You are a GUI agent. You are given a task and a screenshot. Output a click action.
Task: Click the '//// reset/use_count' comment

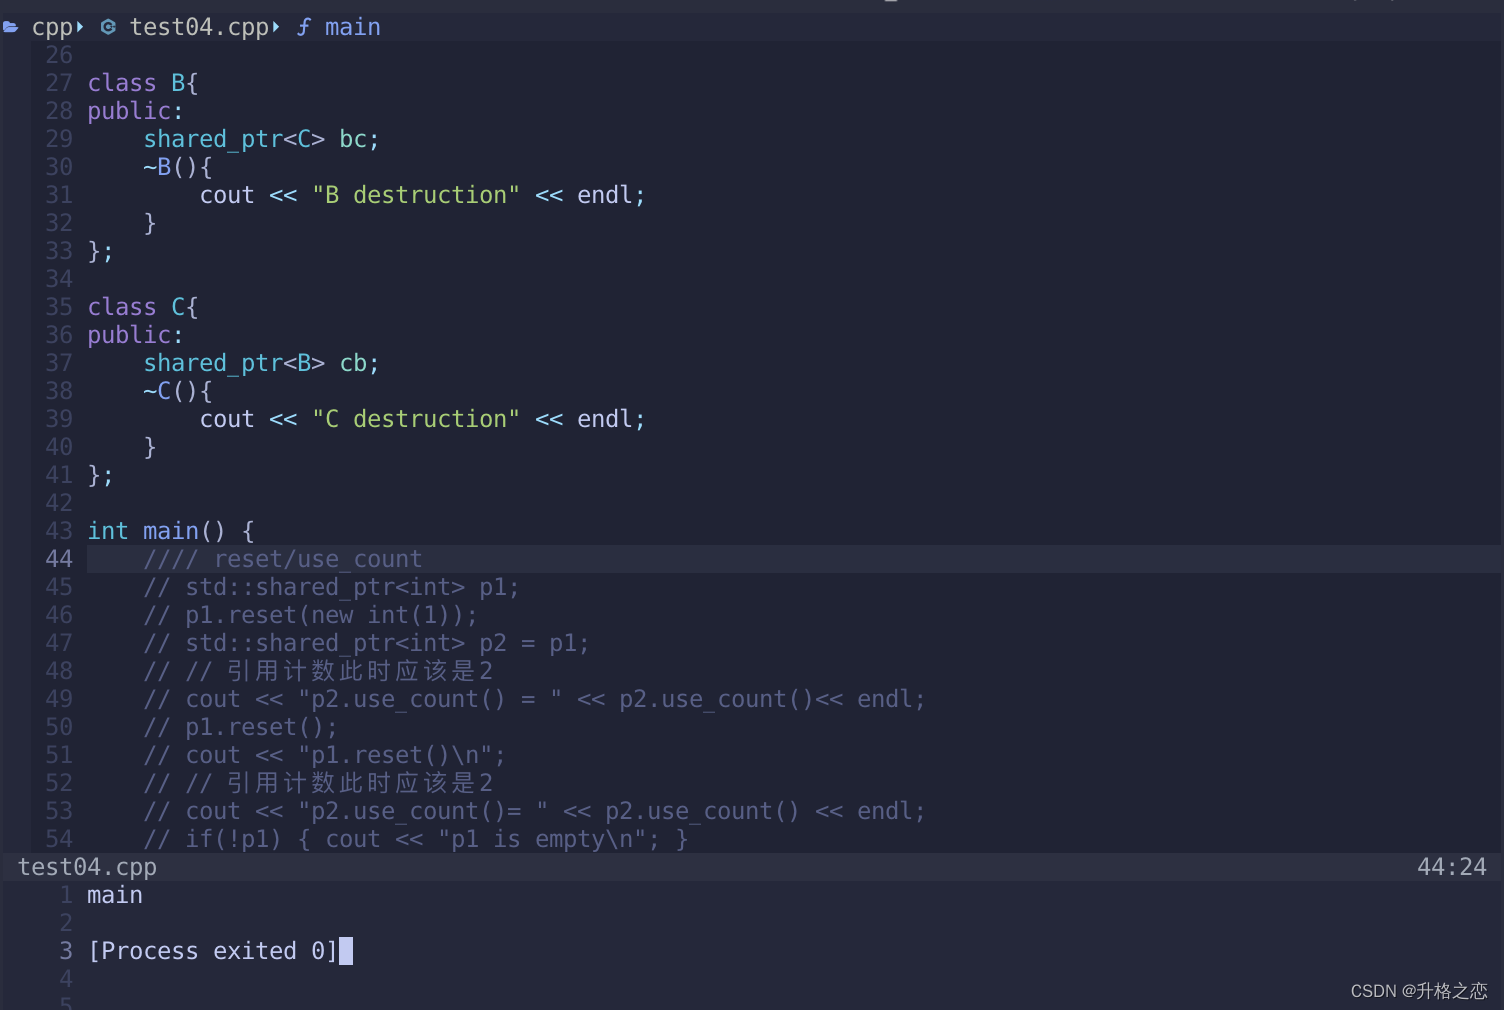point(283,559)
